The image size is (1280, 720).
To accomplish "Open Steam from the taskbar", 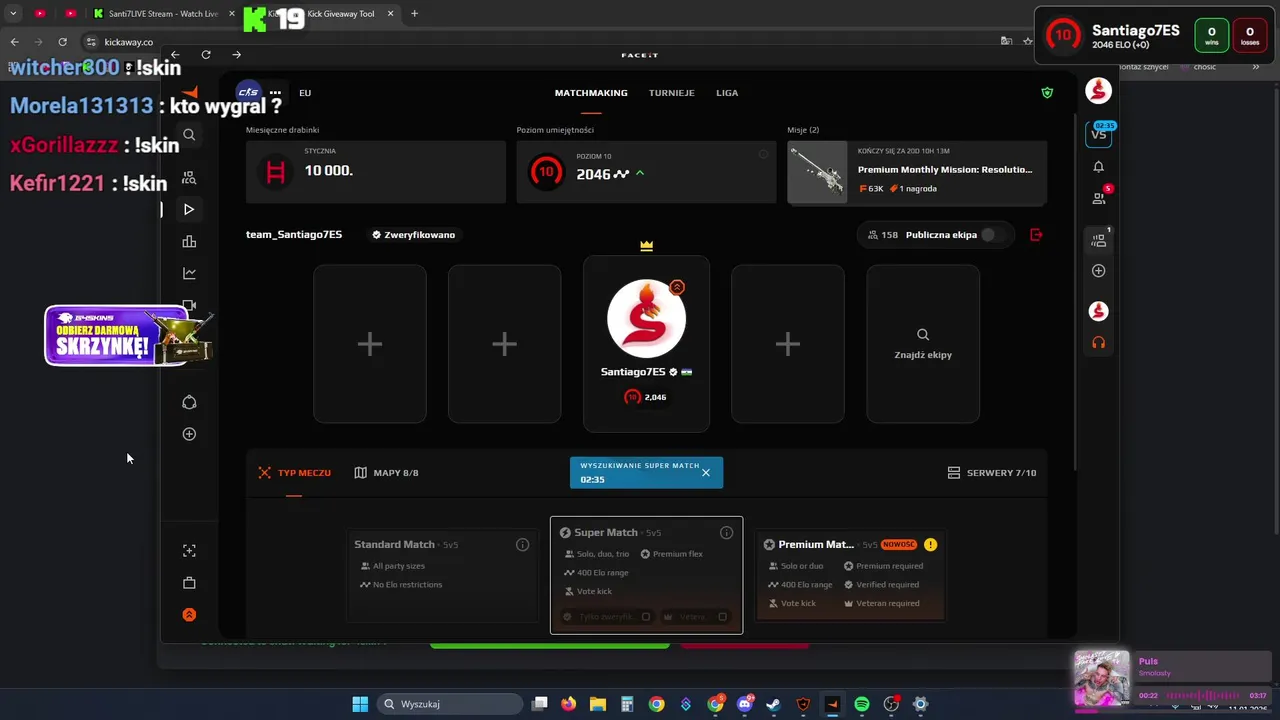I will click(x=773, y=704).
